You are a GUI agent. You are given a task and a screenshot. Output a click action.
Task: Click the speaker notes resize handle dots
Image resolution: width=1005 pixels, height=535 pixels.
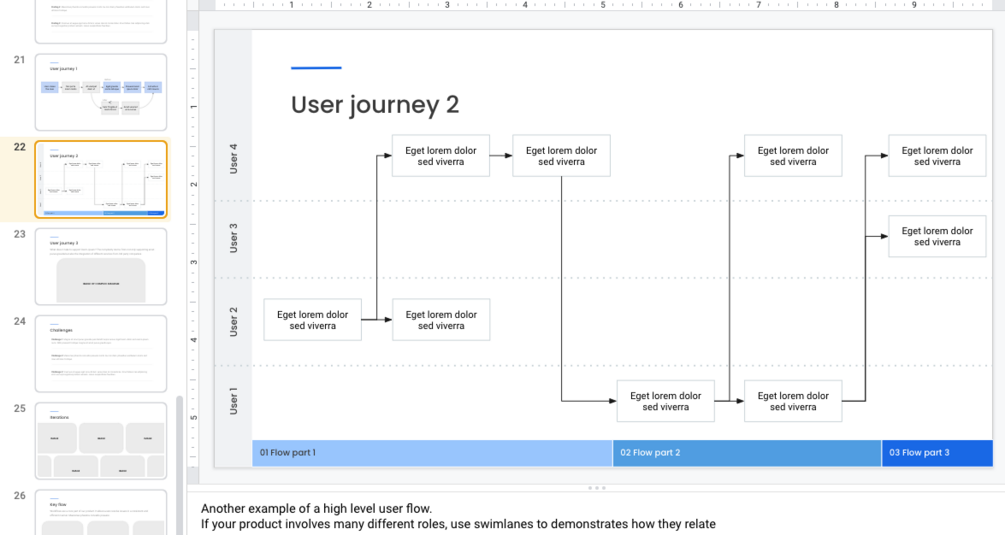click(x=597, y=488)
